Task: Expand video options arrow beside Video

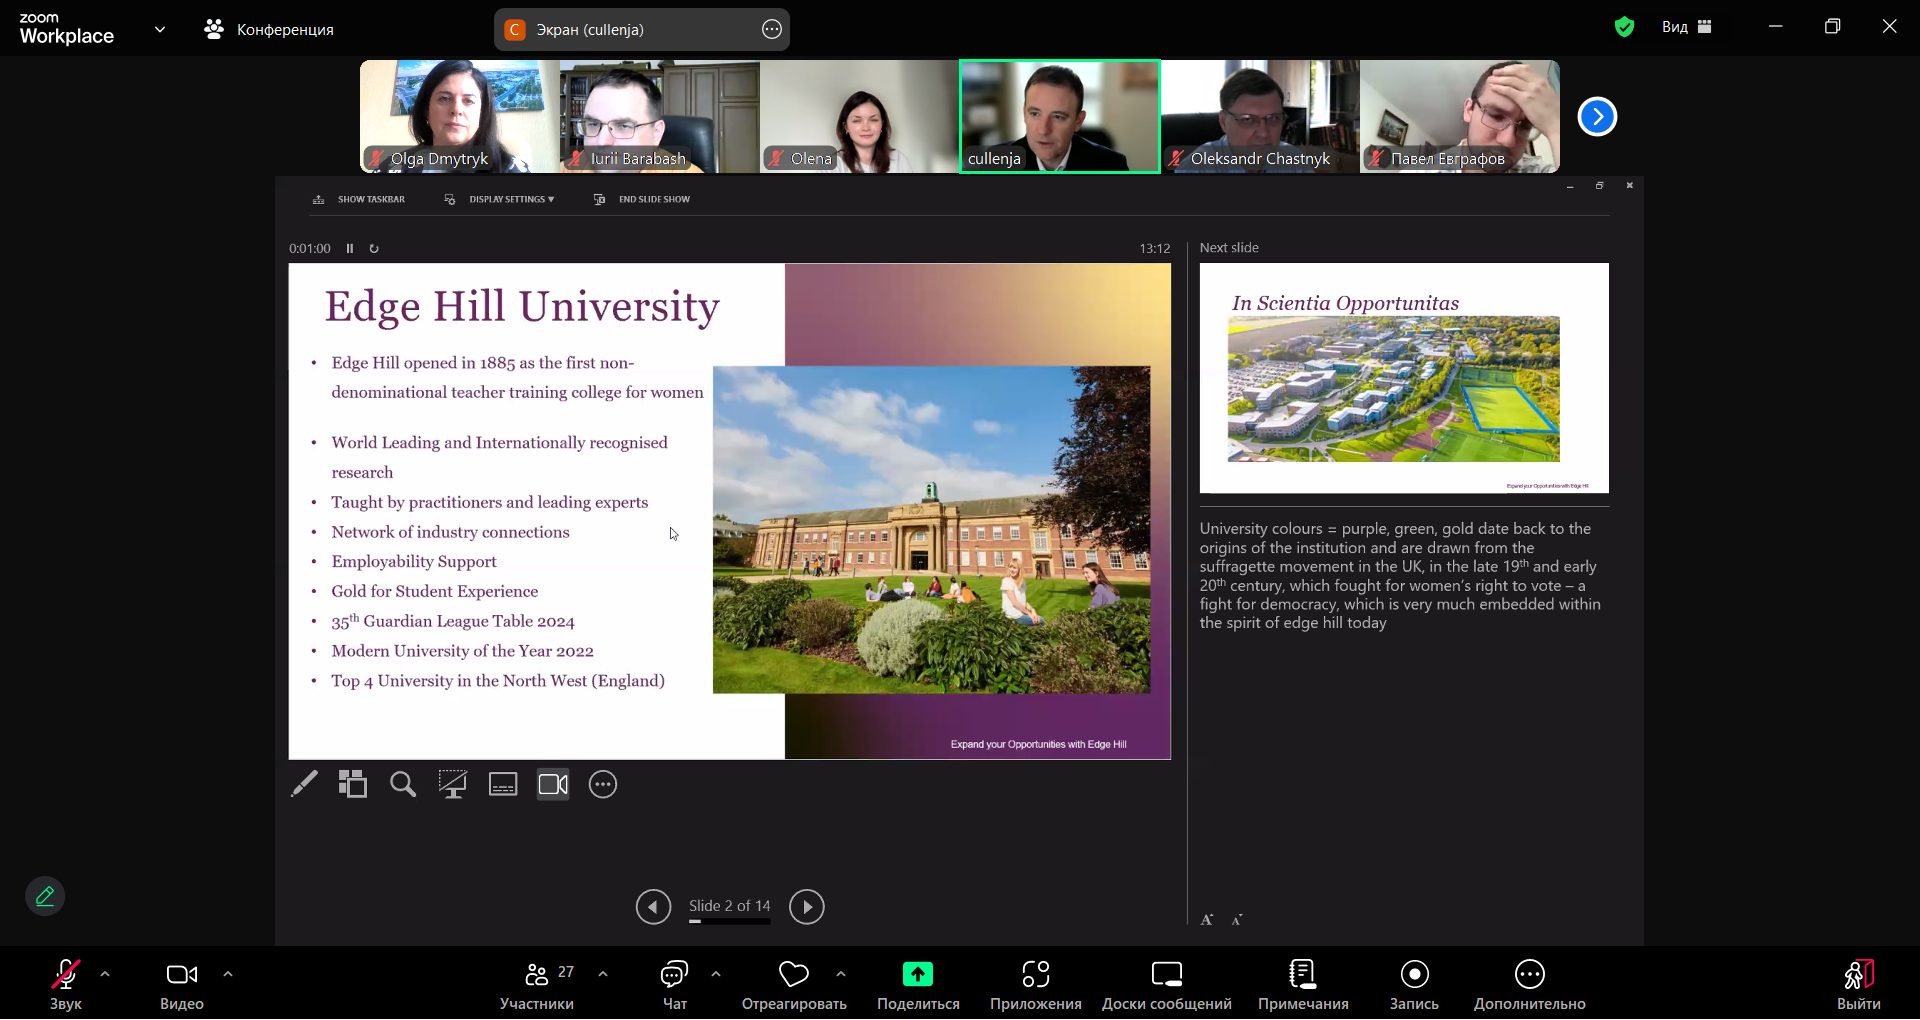Action: 228,973
